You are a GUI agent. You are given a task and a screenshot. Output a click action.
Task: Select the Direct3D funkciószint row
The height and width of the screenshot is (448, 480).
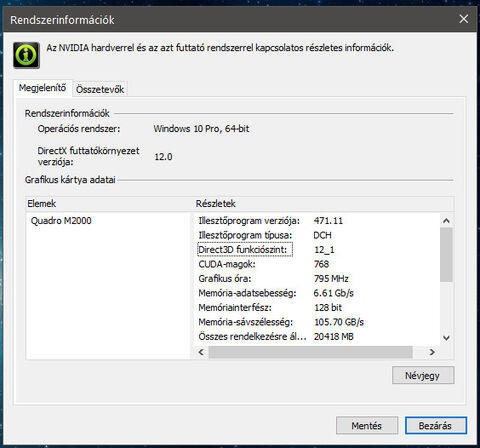coord(245,250)
